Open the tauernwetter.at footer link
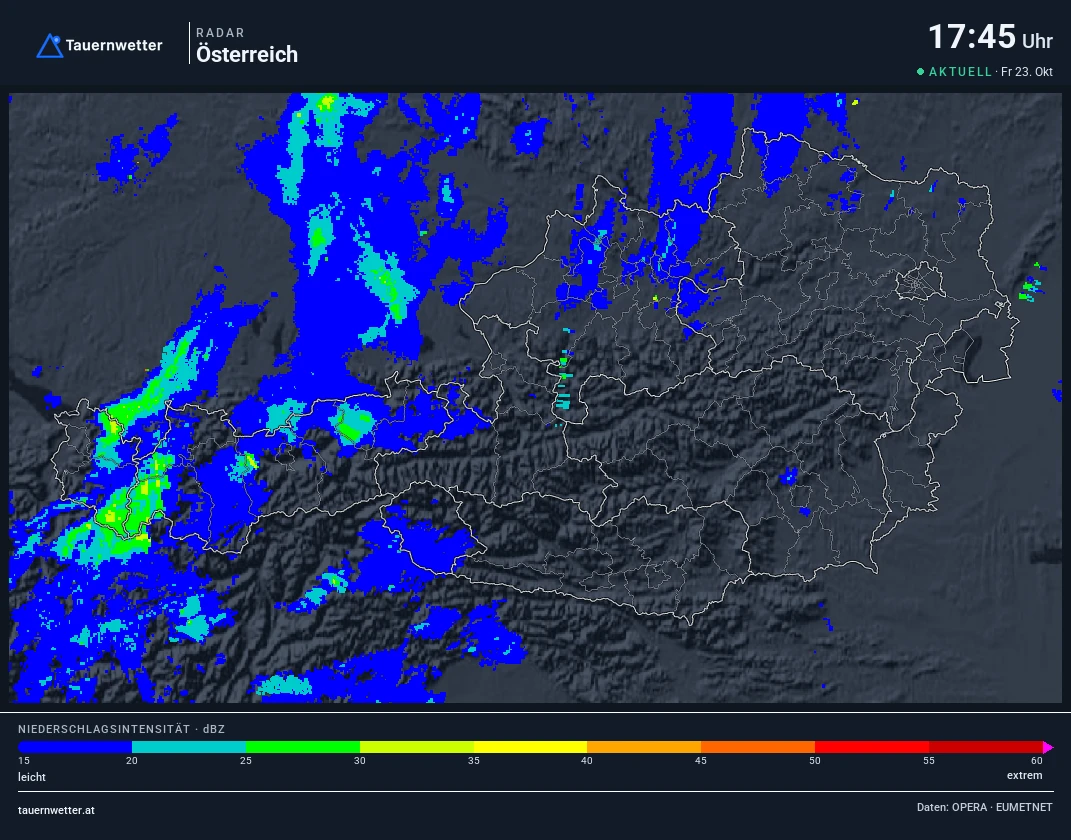Image resolution: width=1071 pixels, height=840 pixels. click(x=57, y=811)
